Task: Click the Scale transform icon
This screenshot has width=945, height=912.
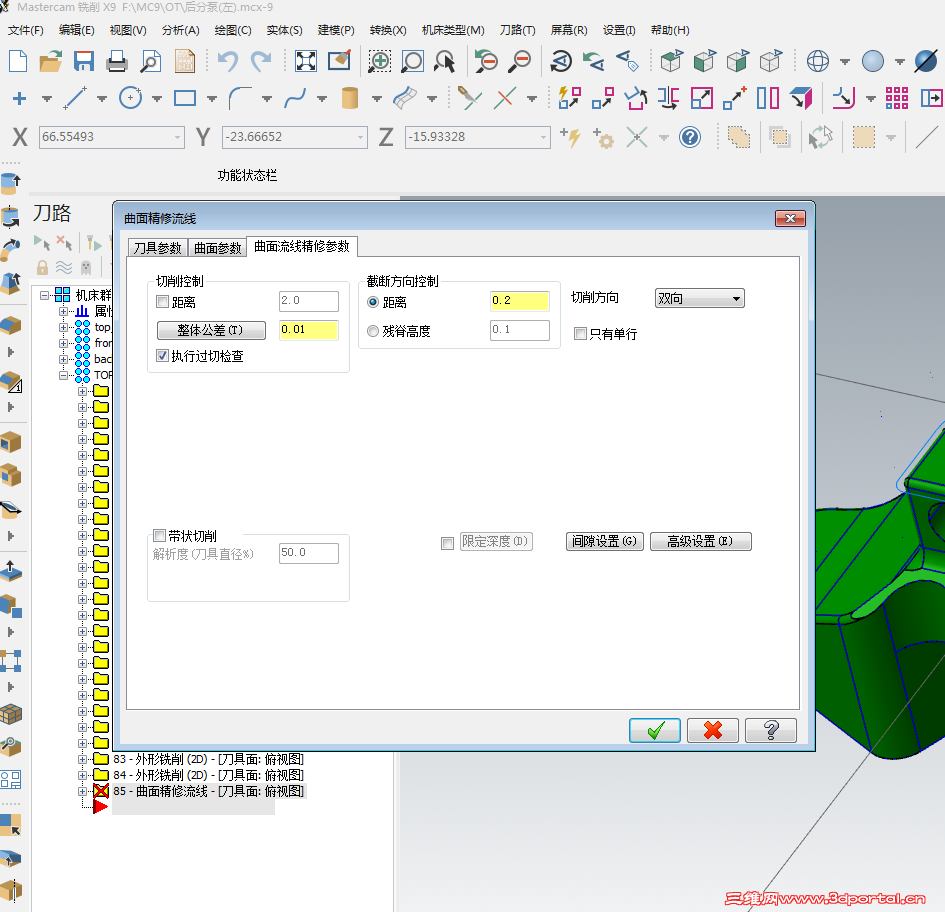Action: 702,98
